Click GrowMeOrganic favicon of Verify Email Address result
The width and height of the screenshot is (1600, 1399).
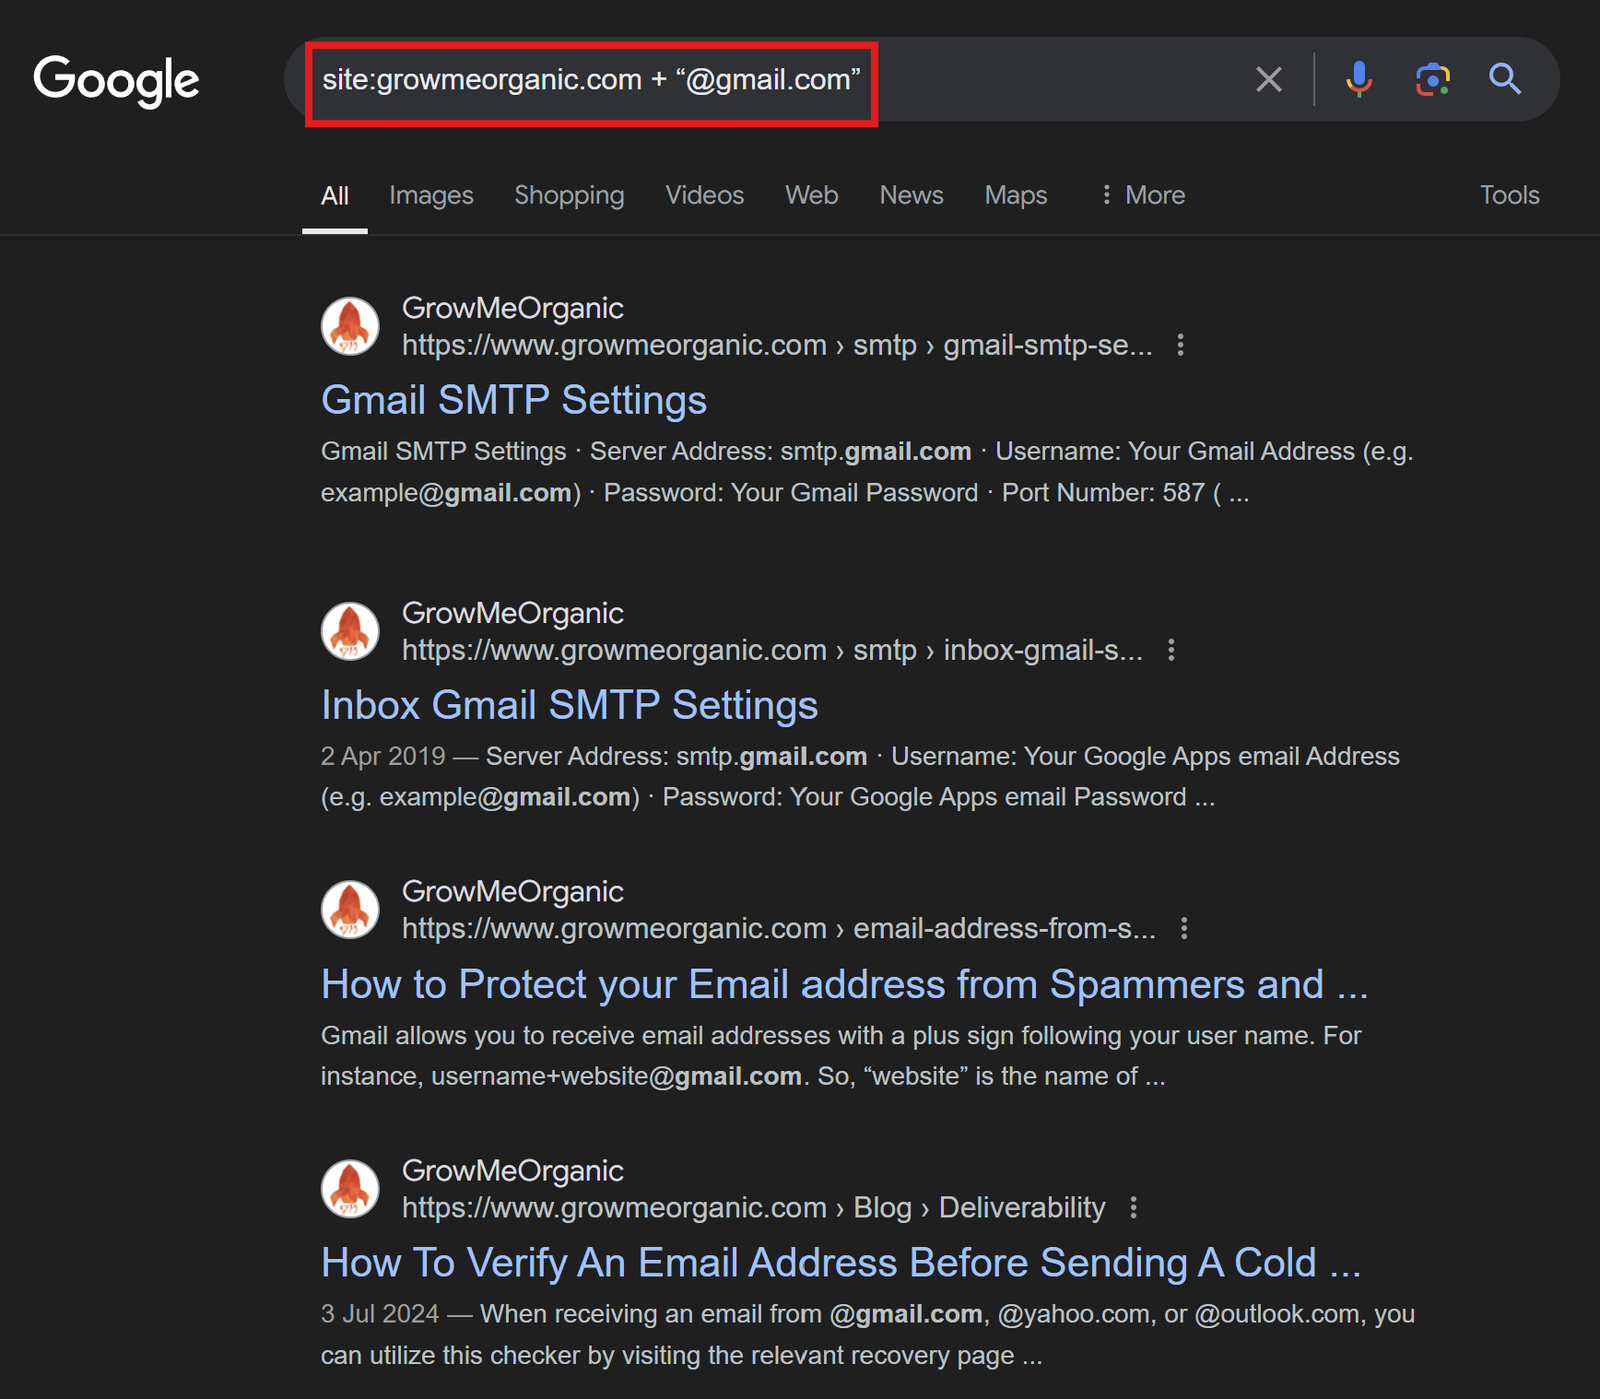[x=350, y=1189]
